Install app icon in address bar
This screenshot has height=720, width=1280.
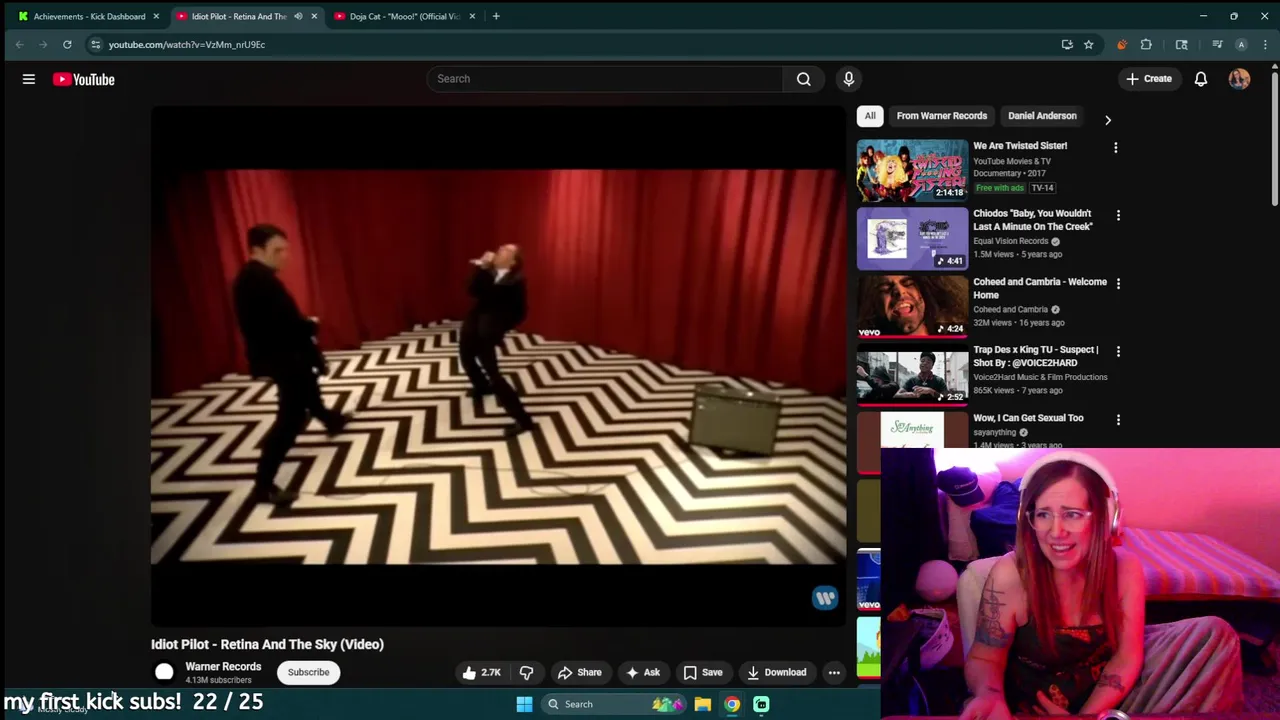1067,44
